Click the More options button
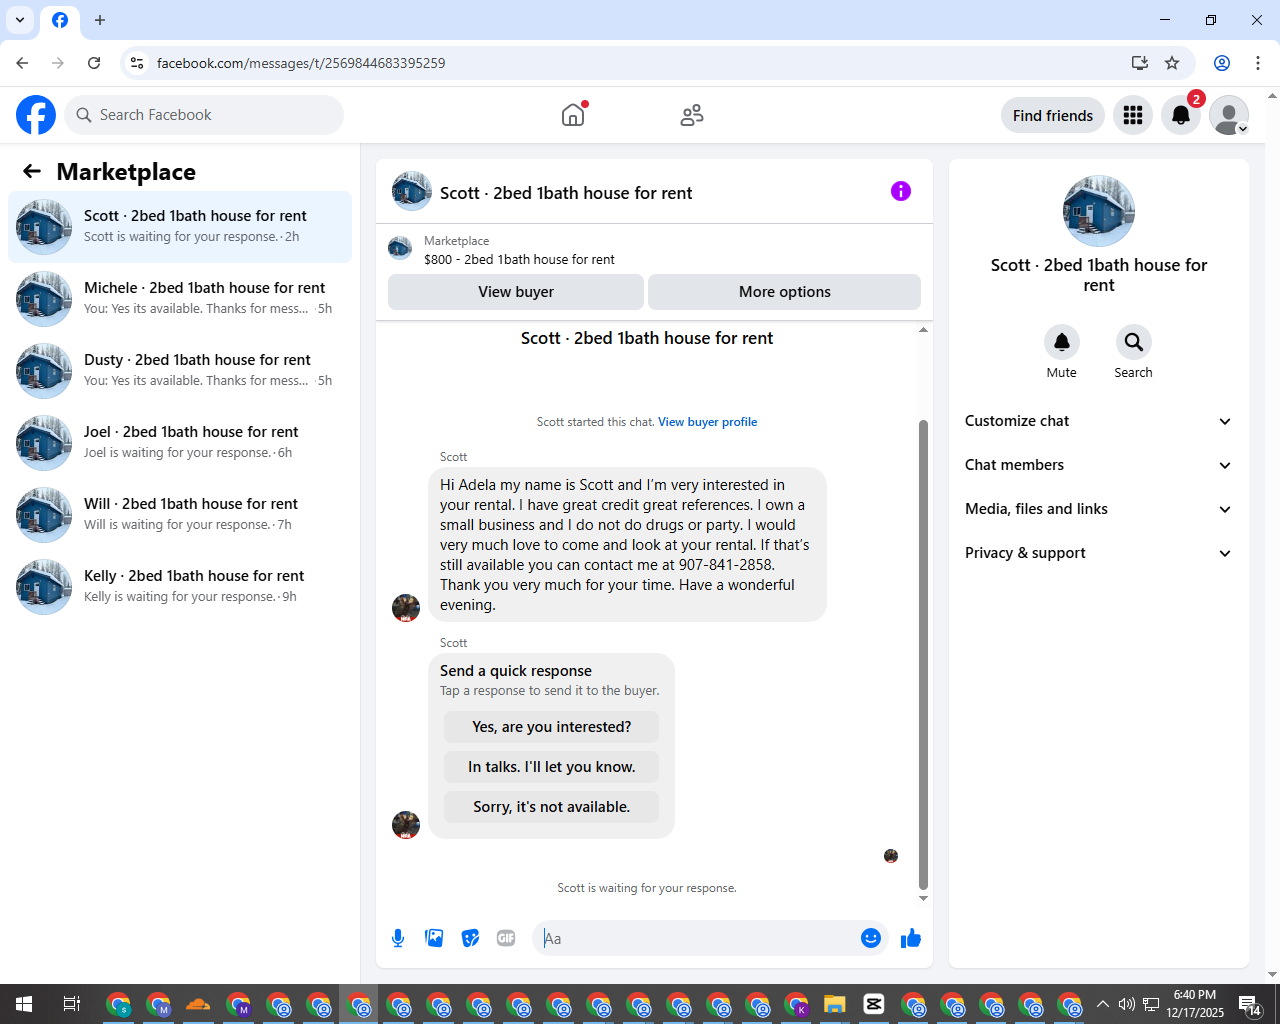This screenshot has height=1024, width=1280. click(x=784, y=292)
